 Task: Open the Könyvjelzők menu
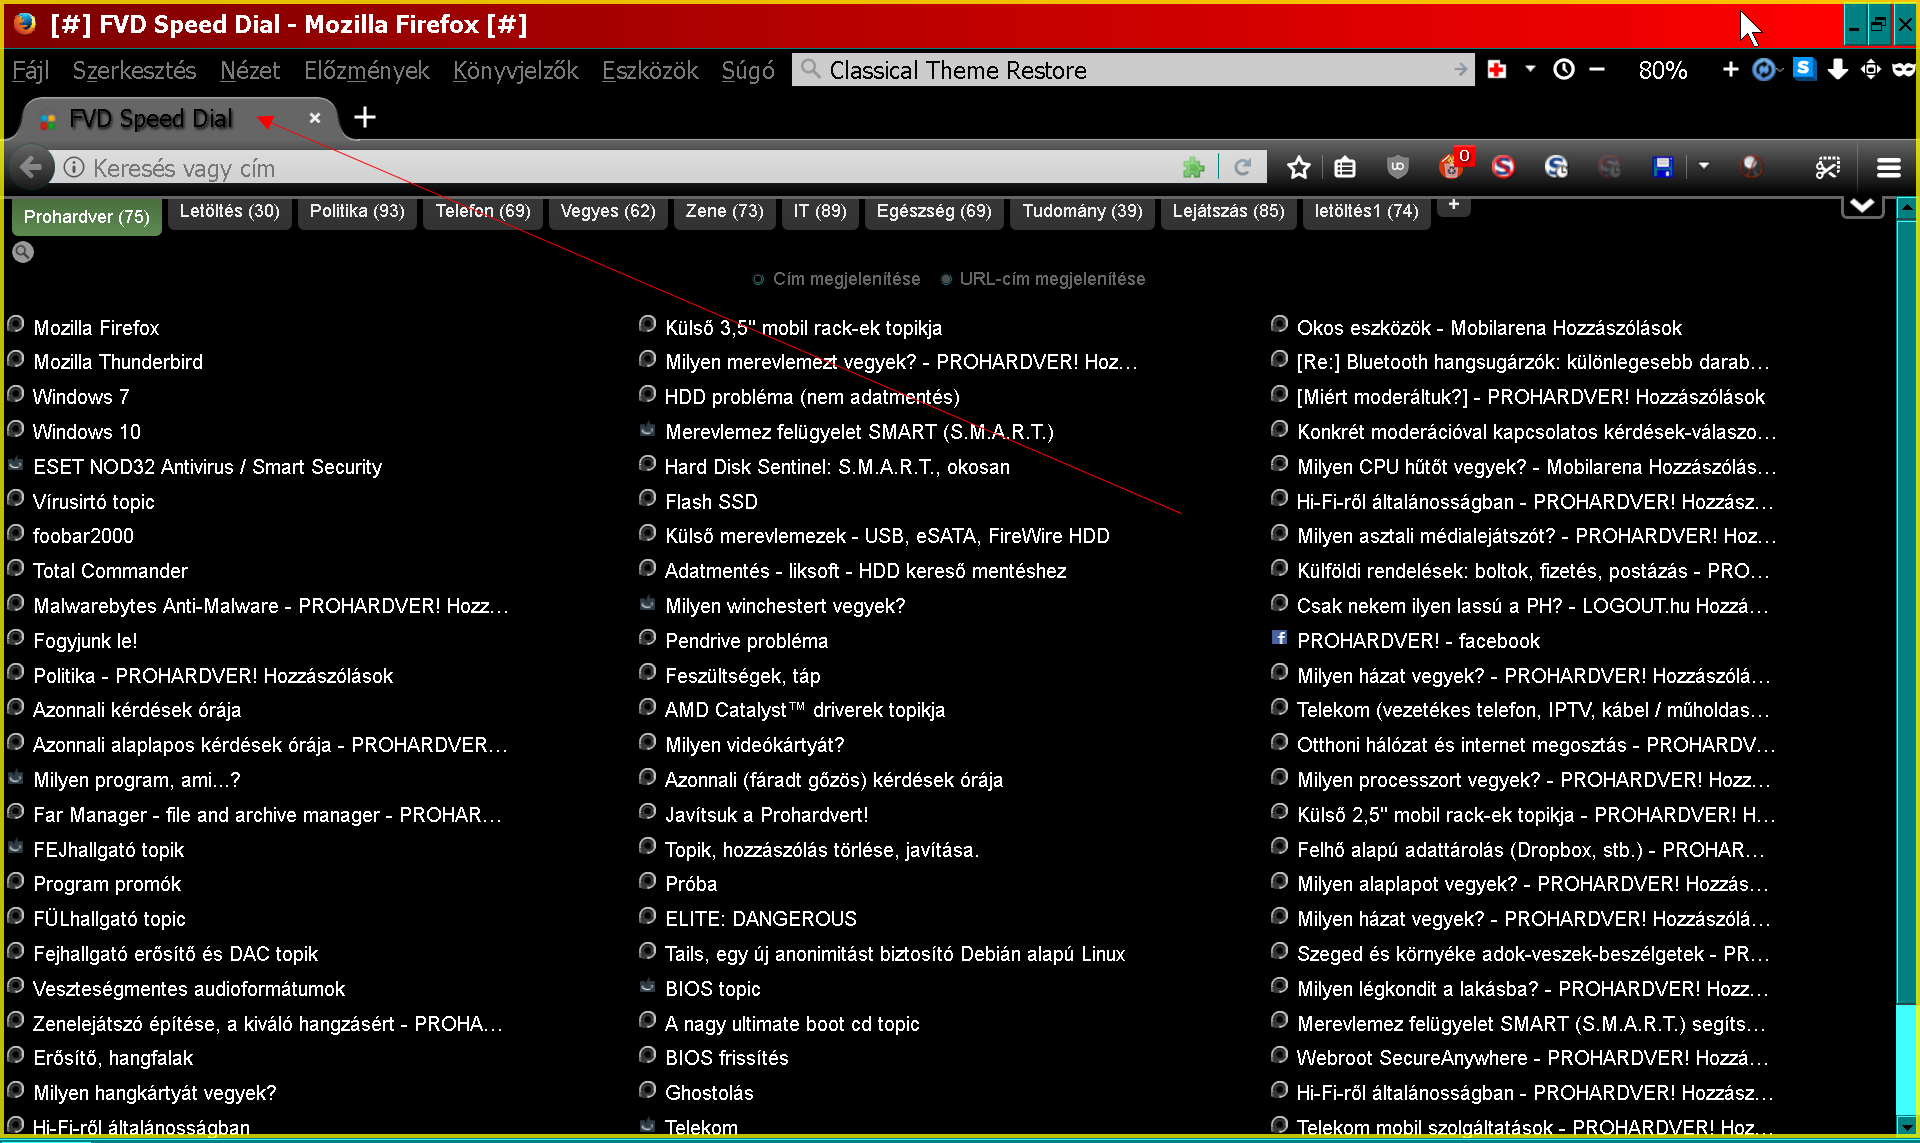[516, 70]
